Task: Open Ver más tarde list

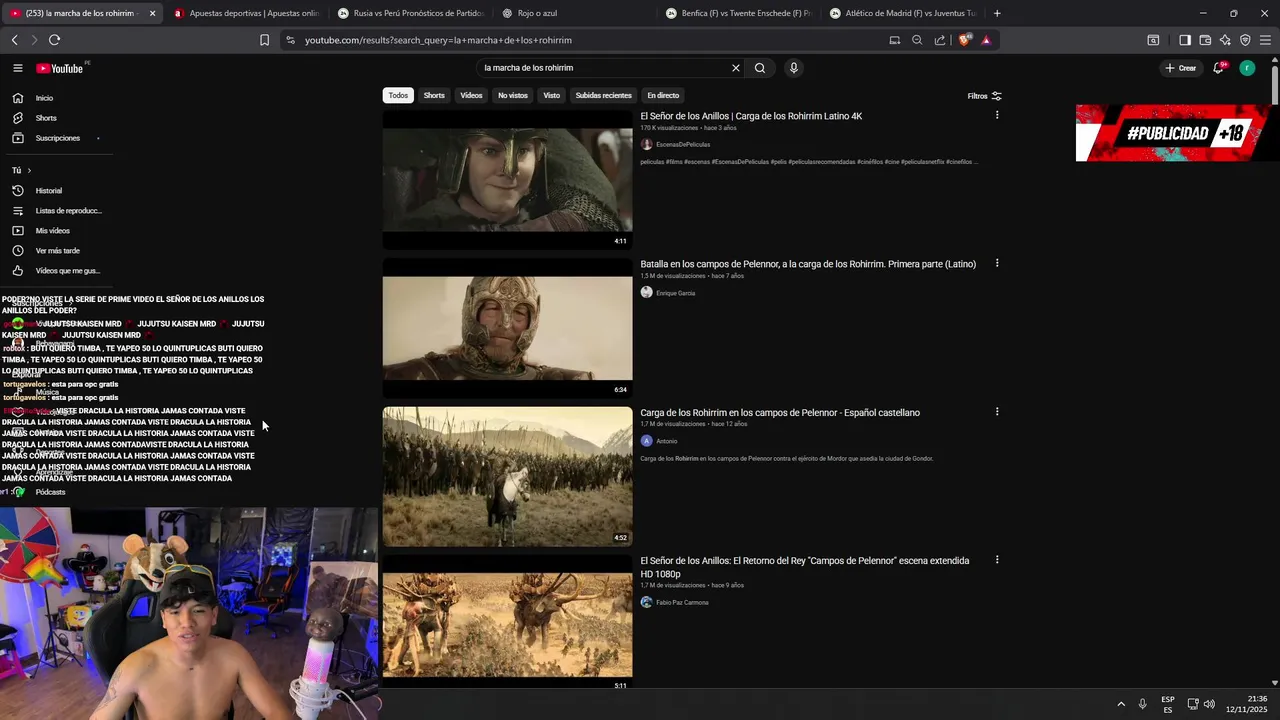Action: click(57, 251)
